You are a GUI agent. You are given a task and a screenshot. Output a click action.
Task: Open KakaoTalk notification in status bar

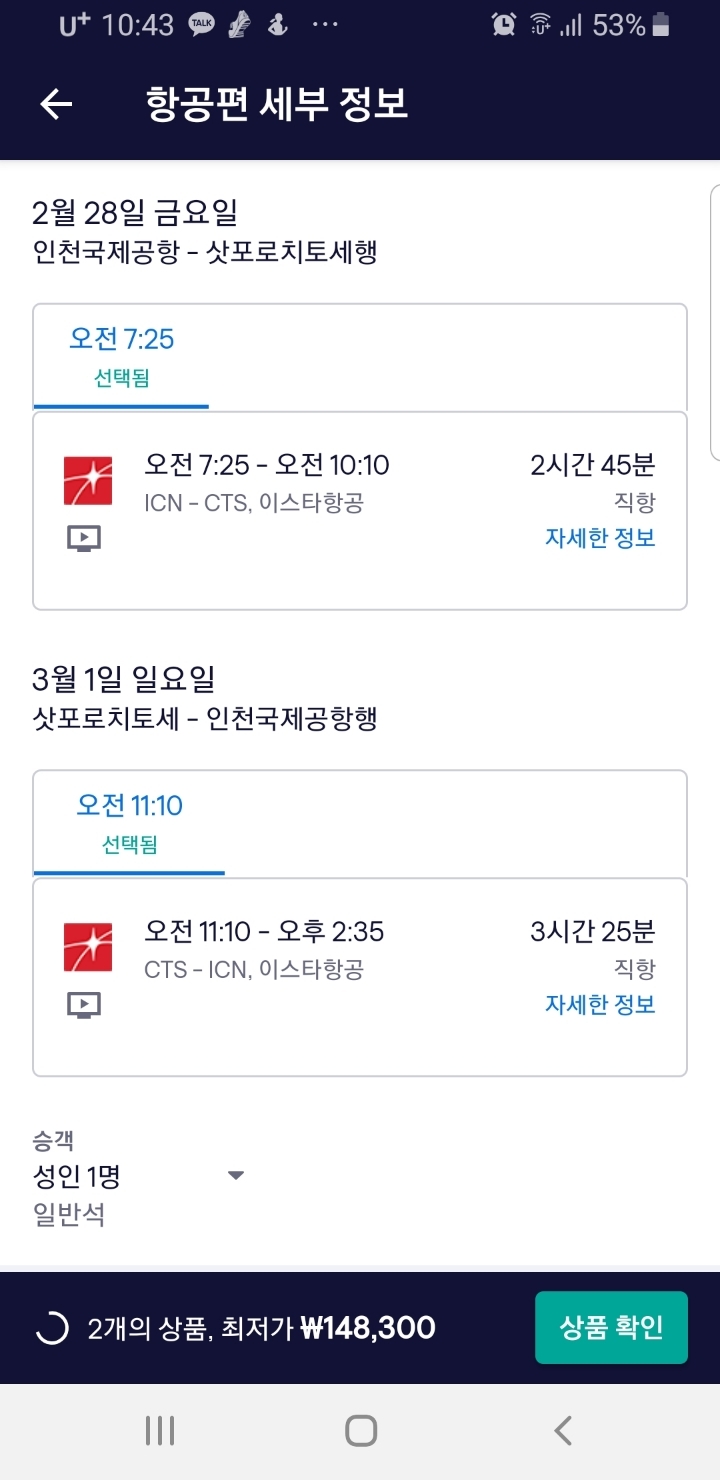pos(203,26)
